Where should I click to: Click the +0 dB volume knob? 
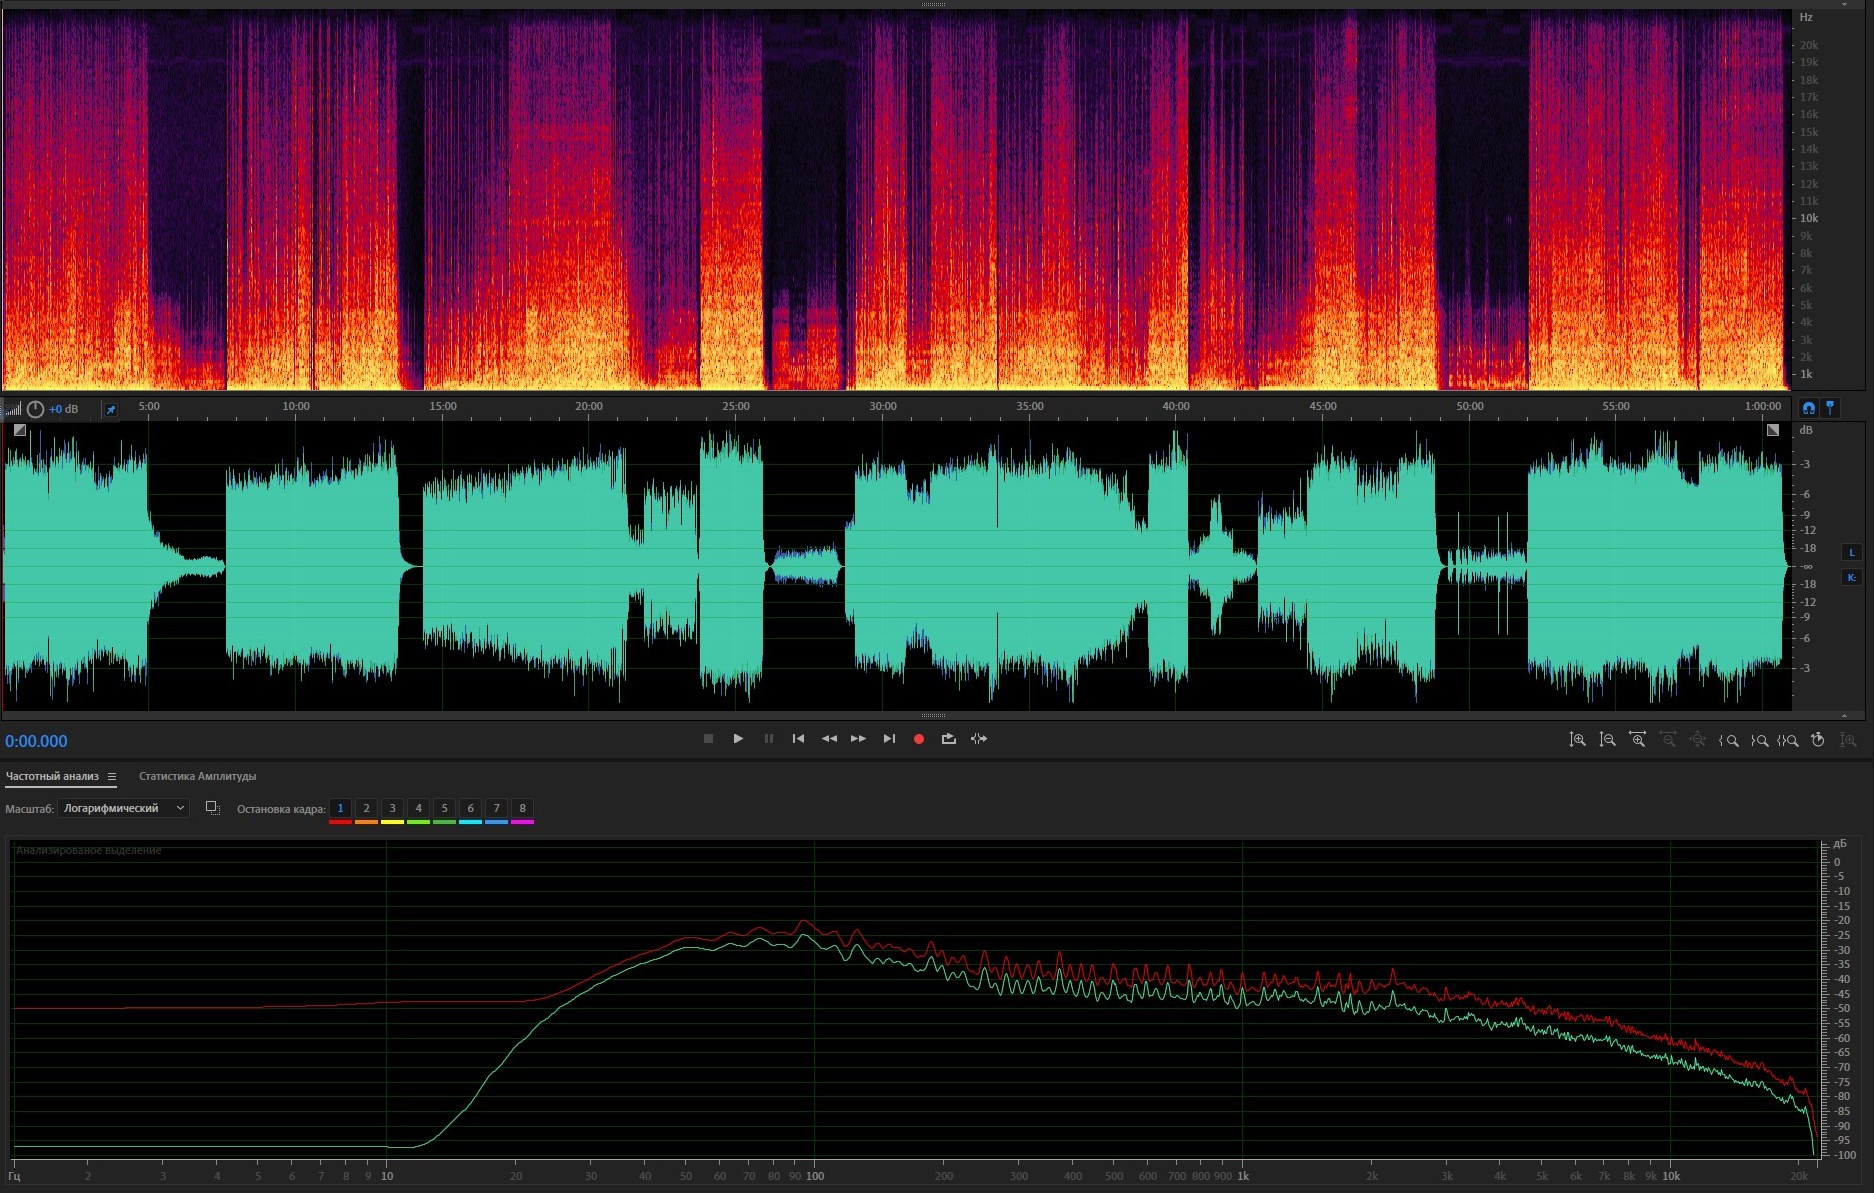coord(36,409)
